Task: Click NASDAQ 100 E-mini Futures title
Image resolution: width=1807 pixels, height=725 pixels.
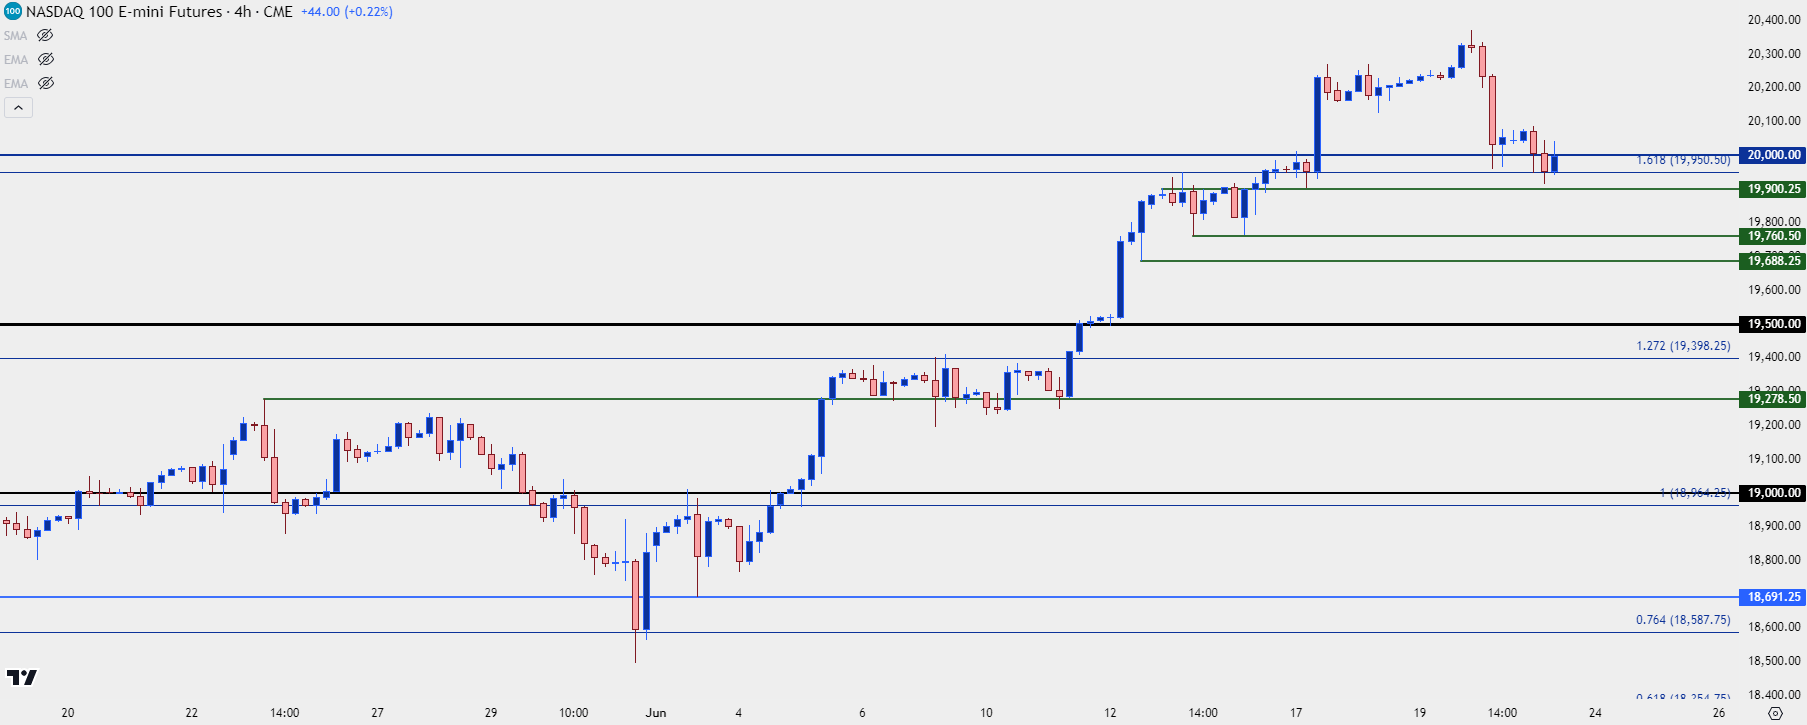Action: [x=124, y=12]
